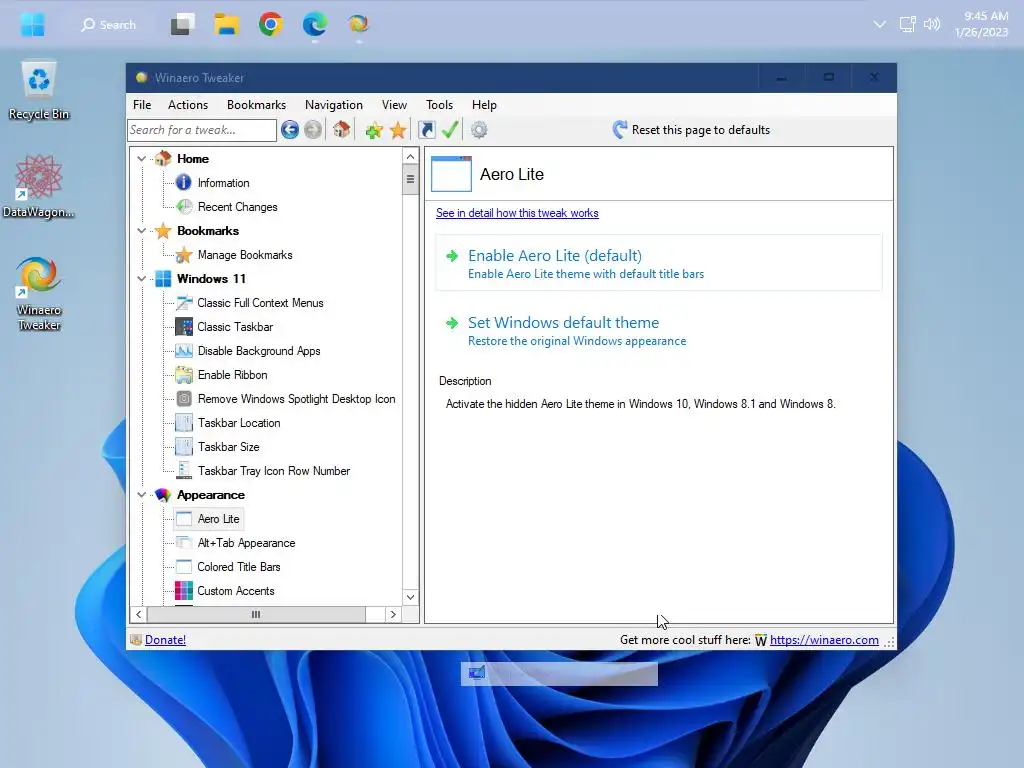Click tree horizontal scrollbar right arrow
Viewport: 1024px width, 768px height.
pyautogui.click(x=392, y=615)
